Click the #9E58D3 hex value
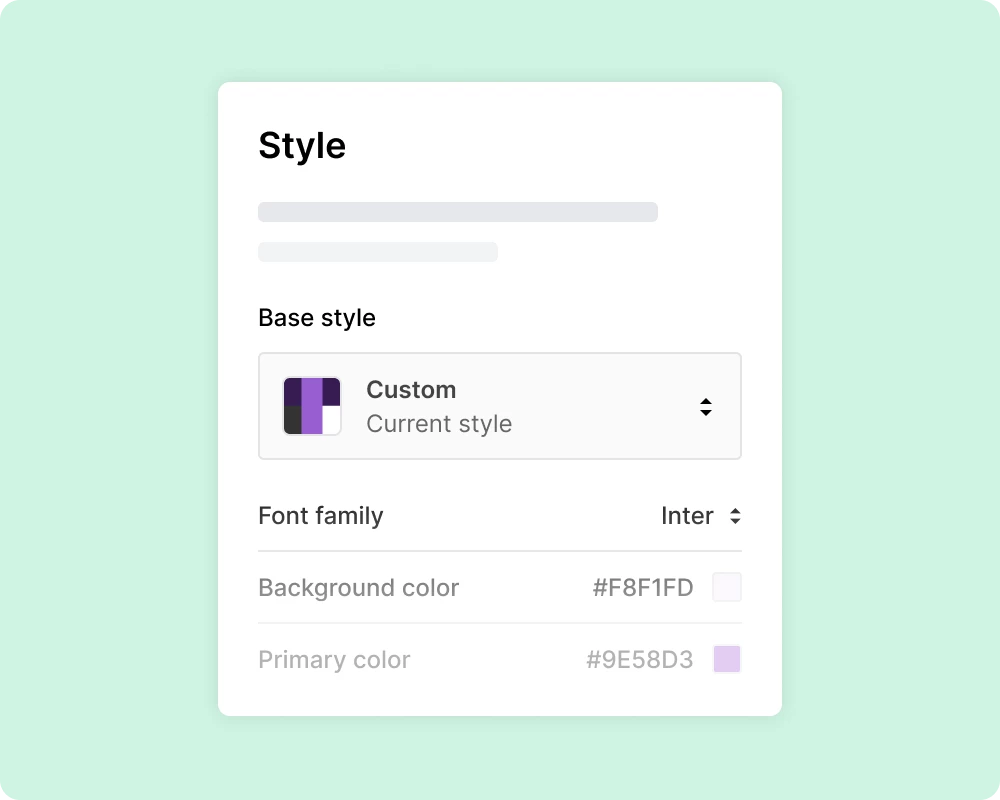The image size is (1000, 800). point(640,660)
